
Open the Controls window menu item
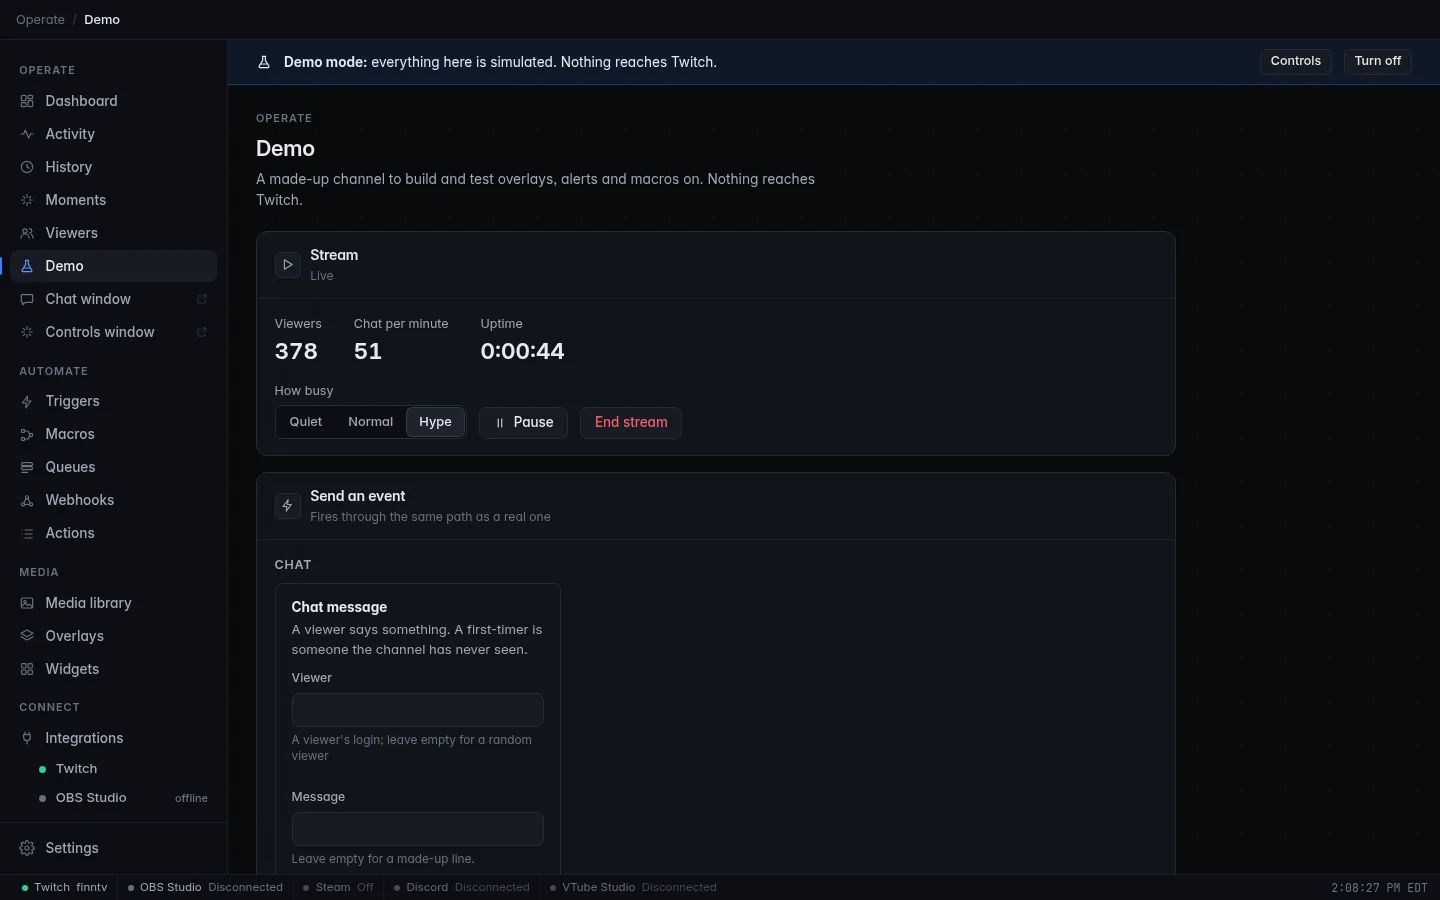[x=114, y=332]
